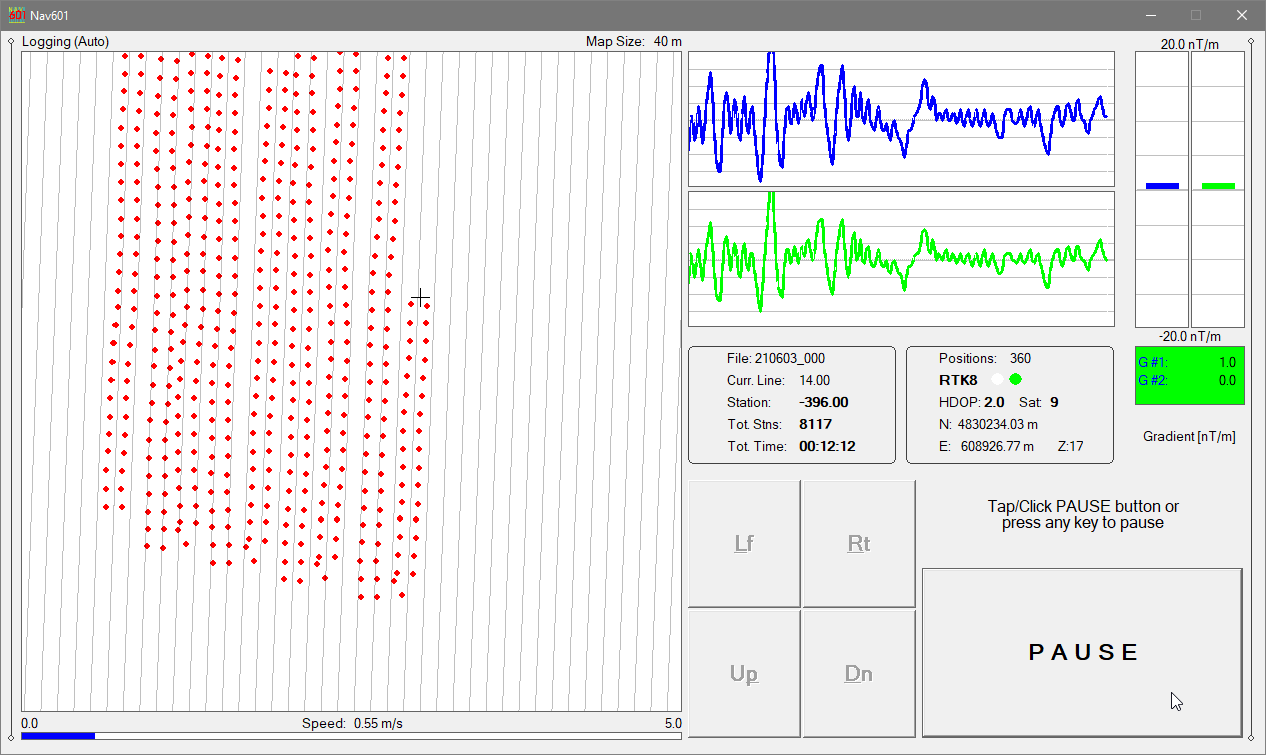1266x755 pixels.
Task: Click the green gradient trace chart
Action: point(901,259)
